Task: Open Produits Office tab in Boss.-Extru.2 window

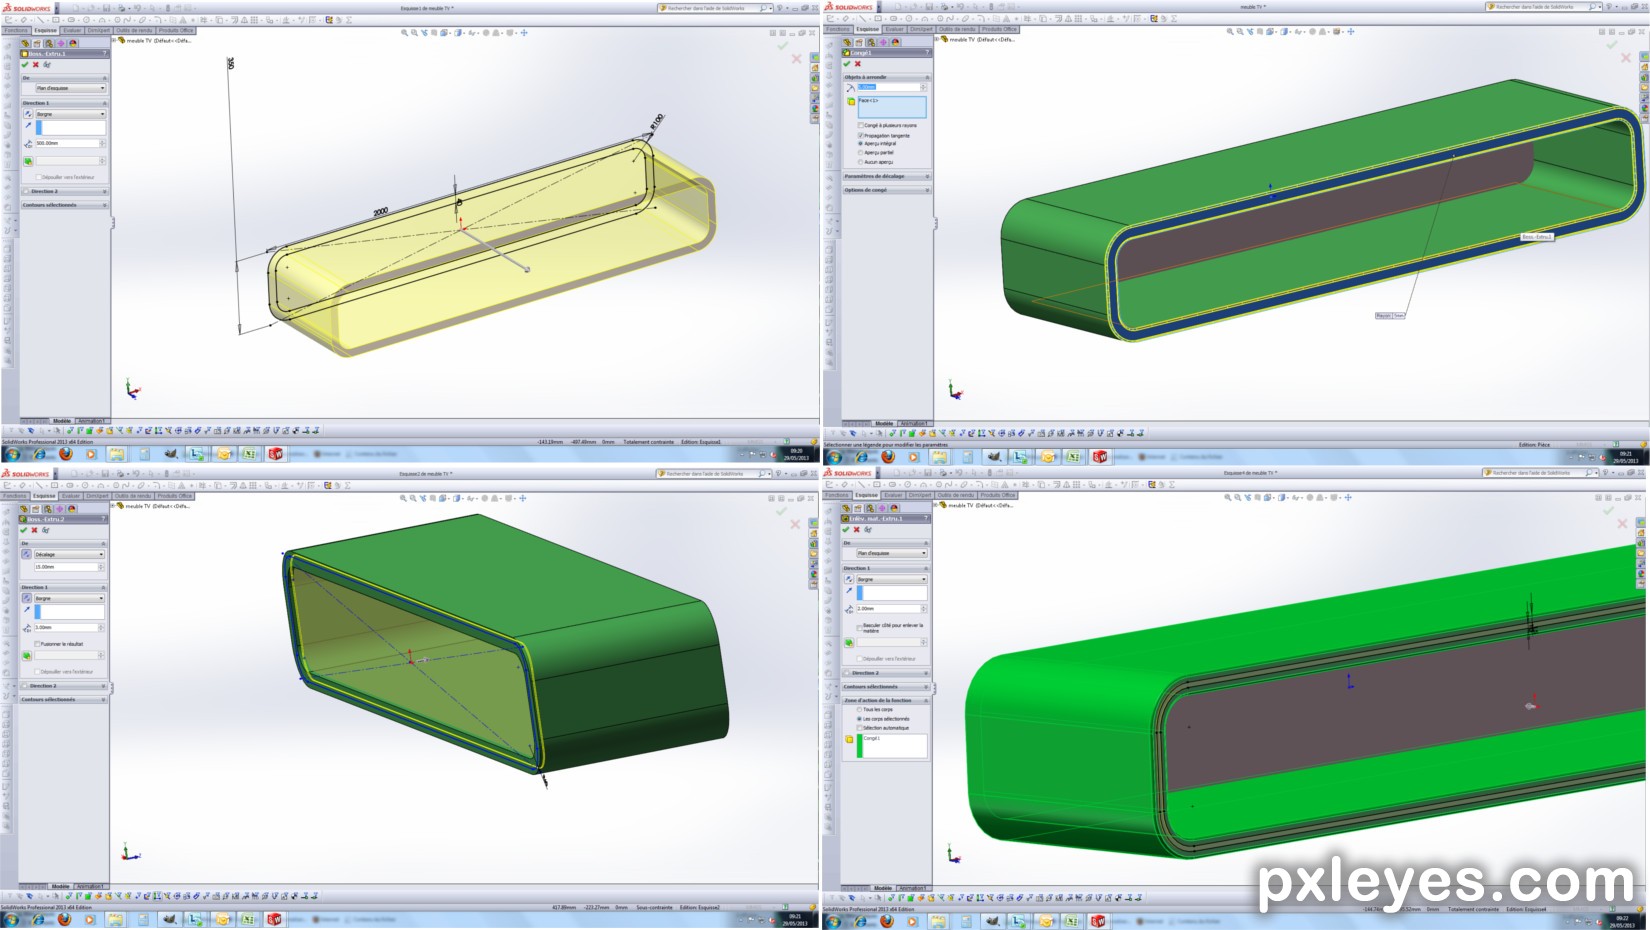Action: click(x=174, y=495)
